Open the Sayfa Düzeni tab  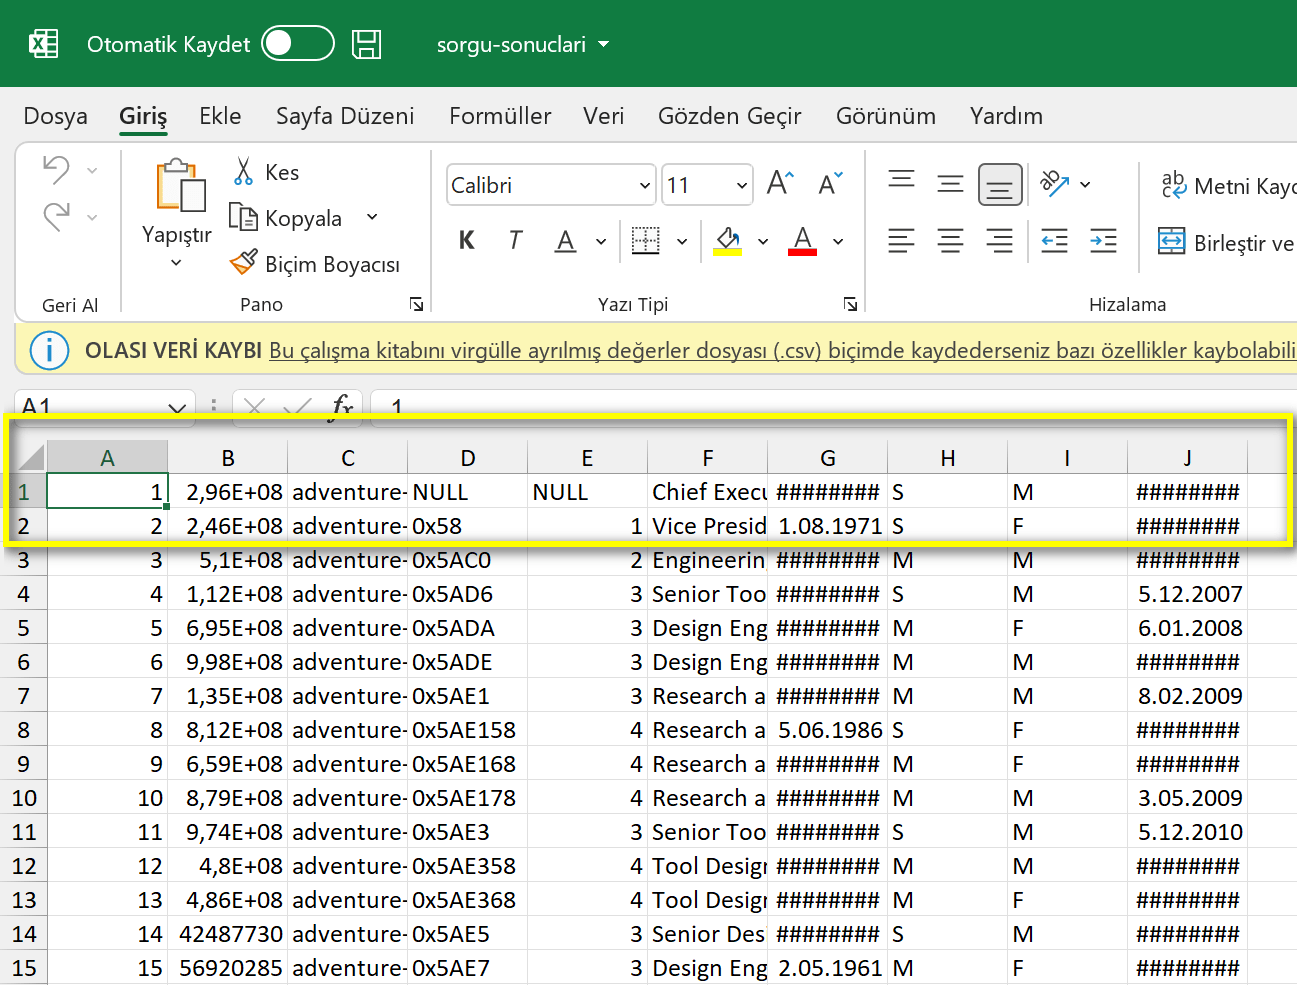(345, 116)
